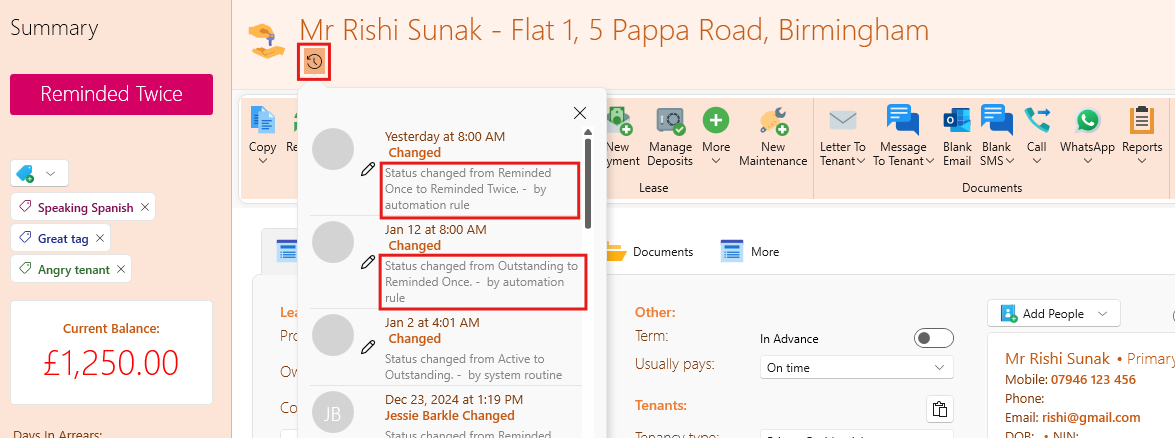Click the history popup scrollbar
Viewport: 1175px width, 438px height.
[588, 182]
